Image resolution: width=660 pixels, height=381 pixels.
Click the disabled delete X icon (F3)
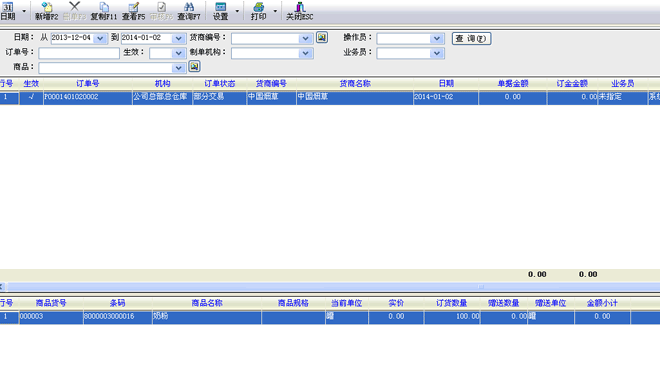(x=74, y=11)
